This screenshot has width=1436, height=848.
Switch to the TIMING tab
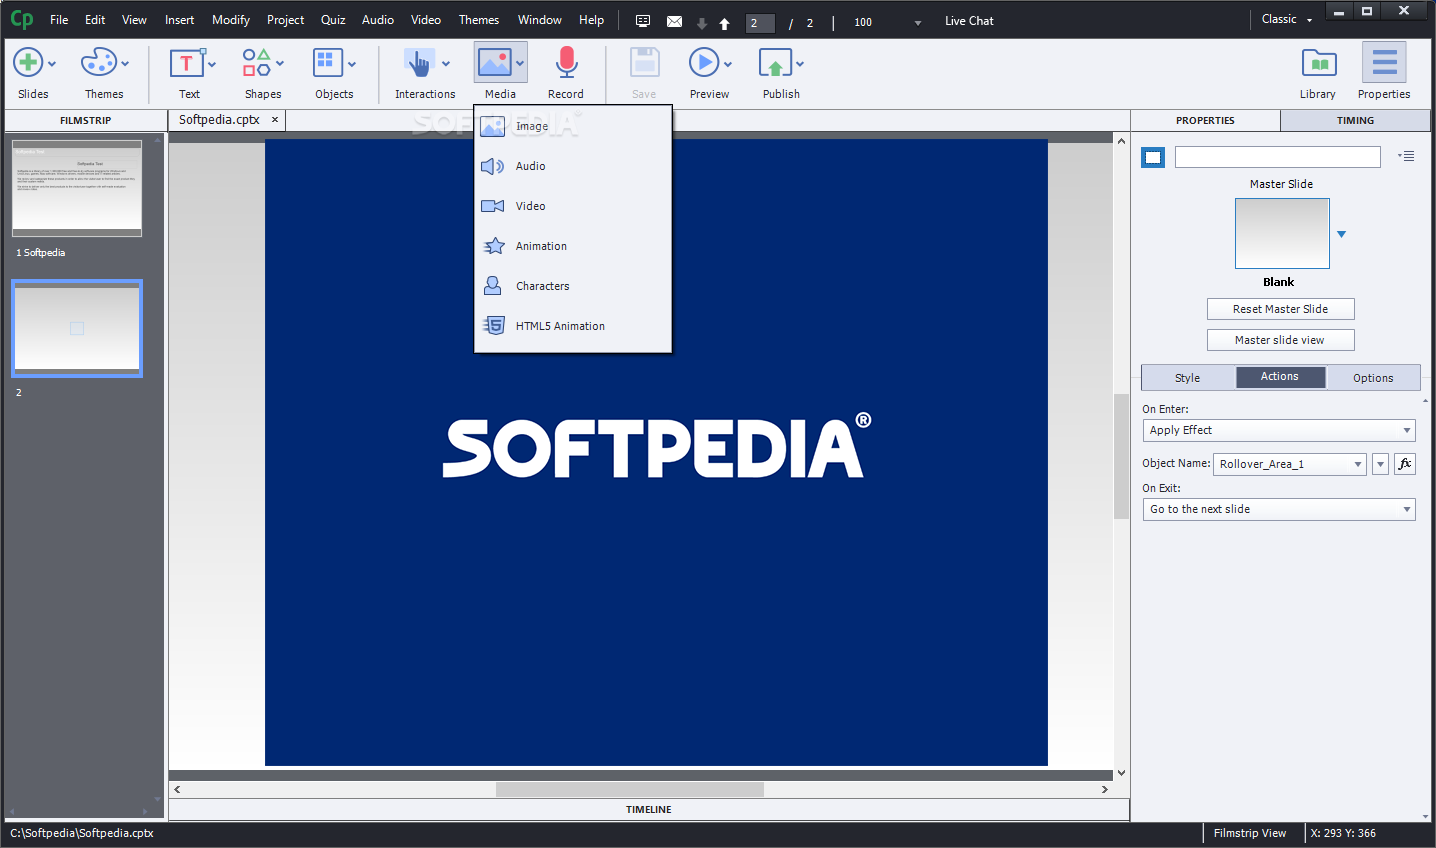point(1355,120)
